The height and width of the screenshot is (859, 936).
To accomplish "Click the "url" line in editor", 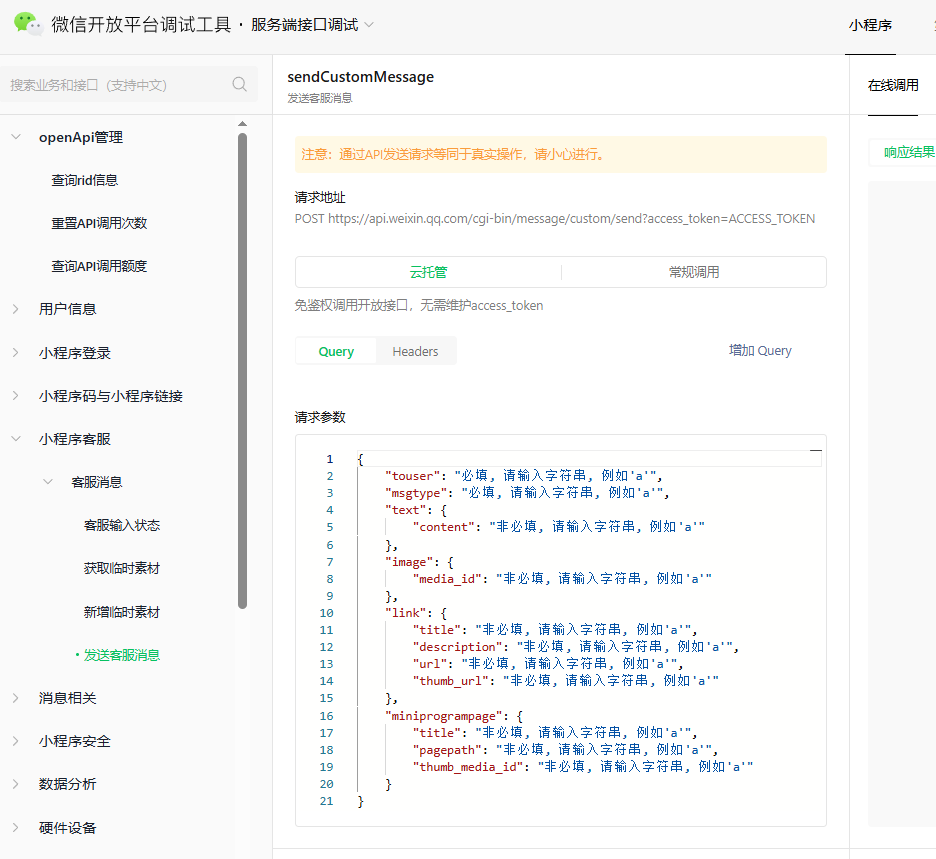I will click(x=548, y=664).
